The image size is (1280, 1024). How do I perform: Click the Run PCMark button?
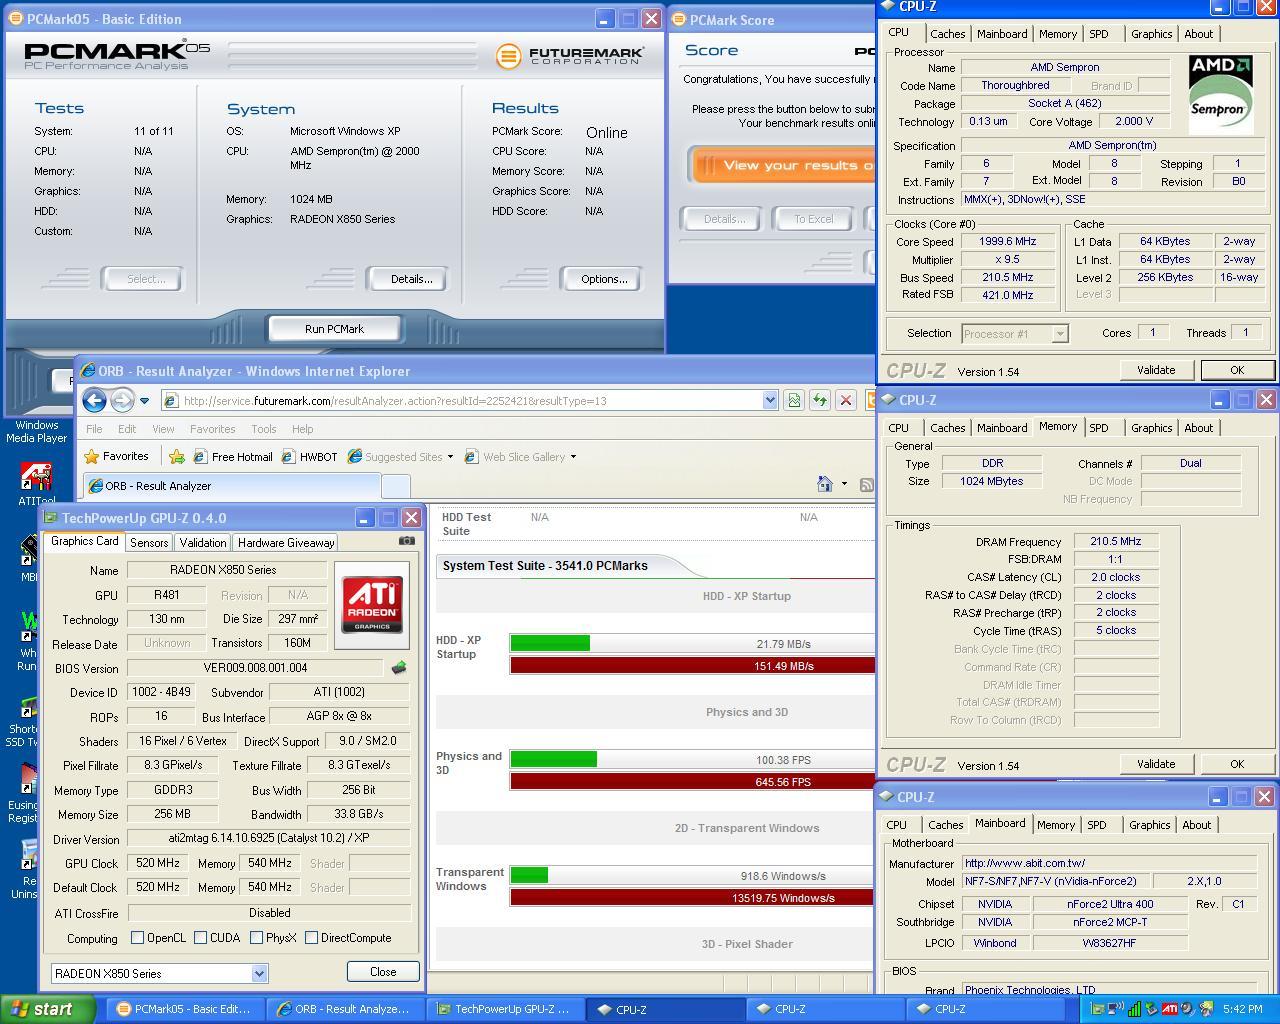(x=334, y=329)
